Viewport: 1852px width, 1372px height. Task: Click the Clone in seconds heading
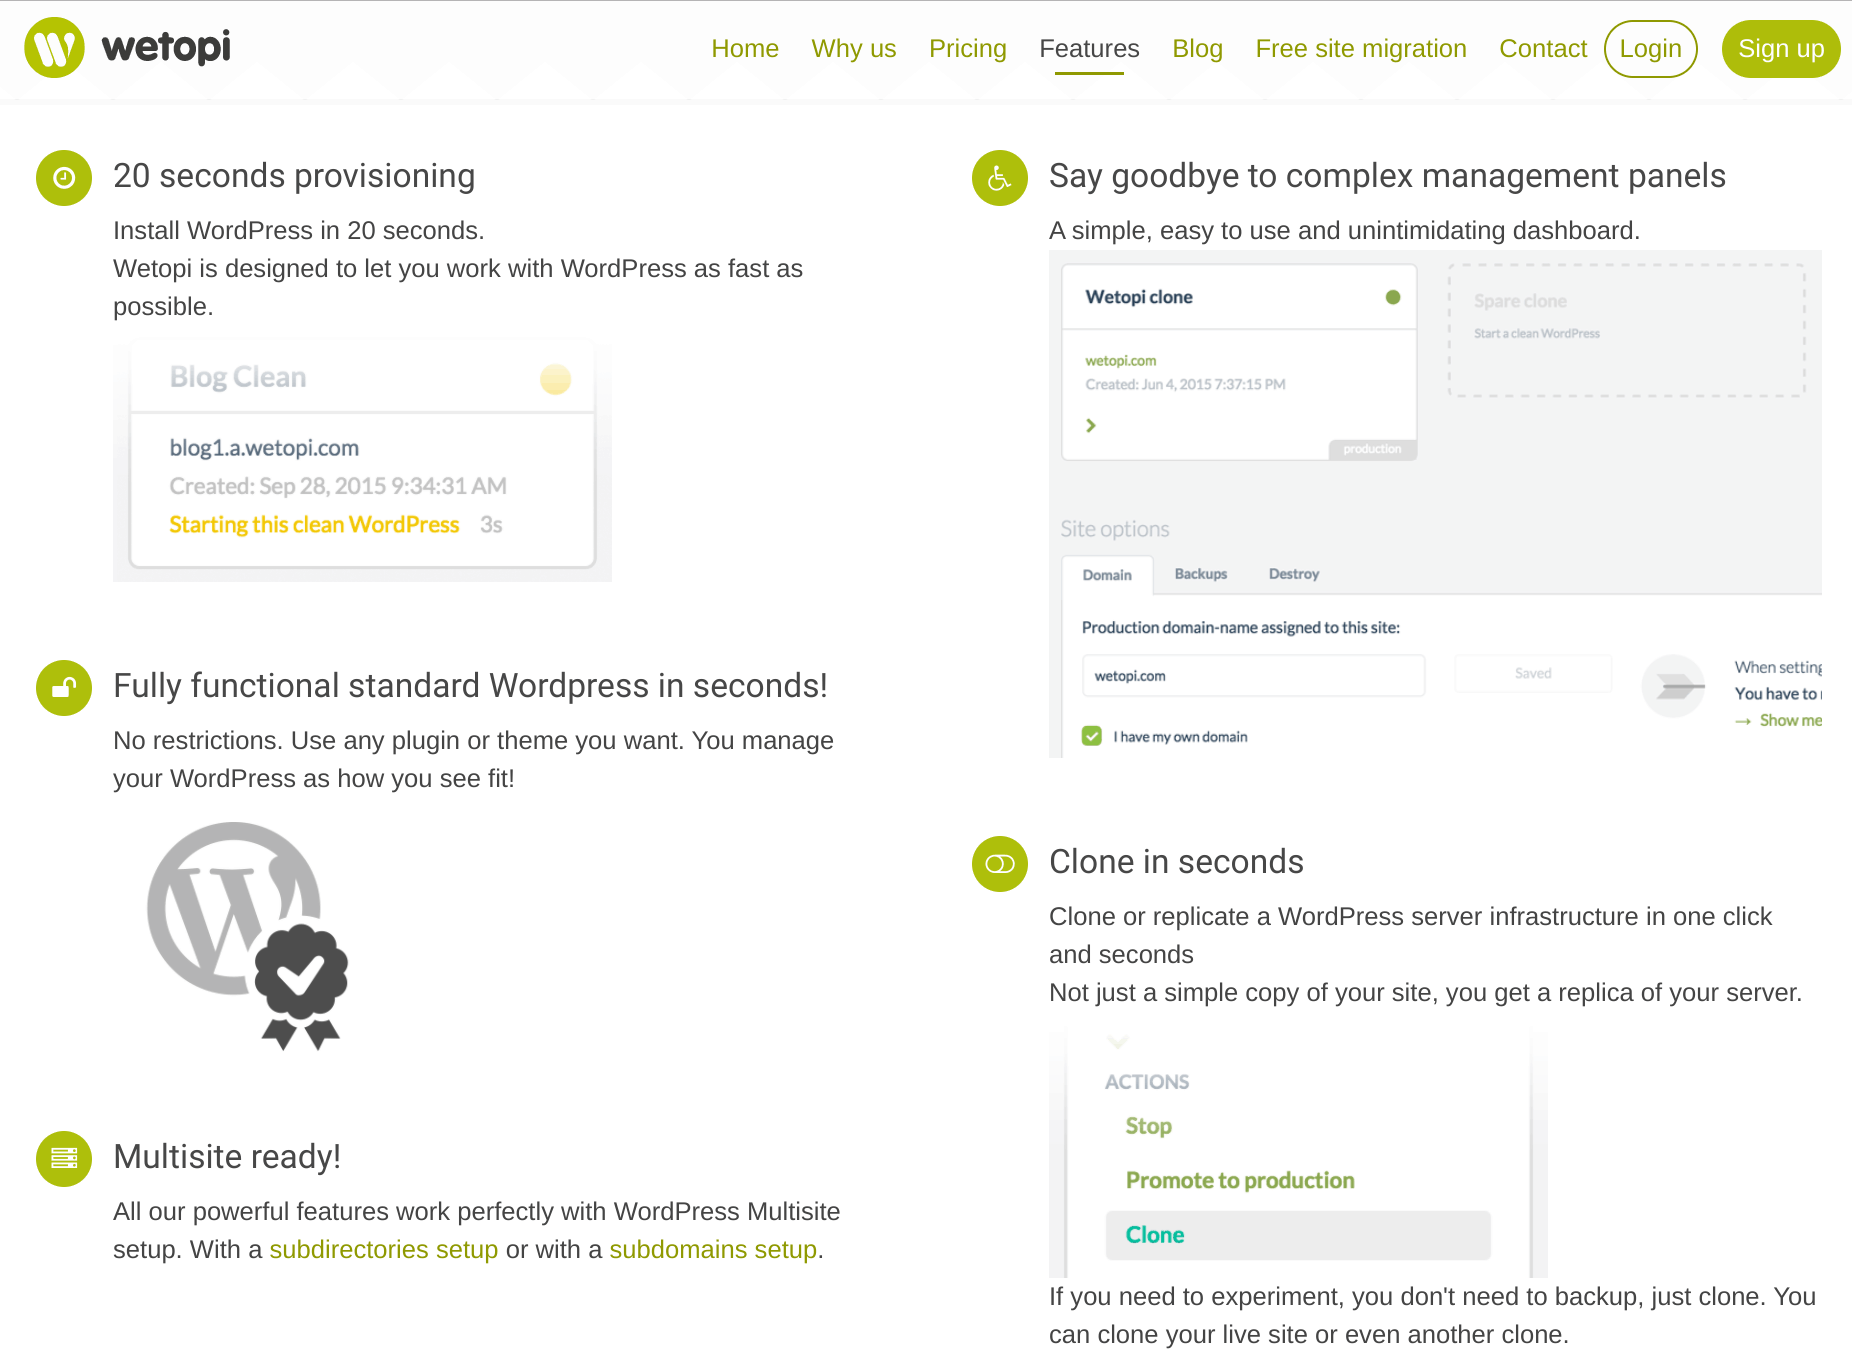tap(1176, 862)
